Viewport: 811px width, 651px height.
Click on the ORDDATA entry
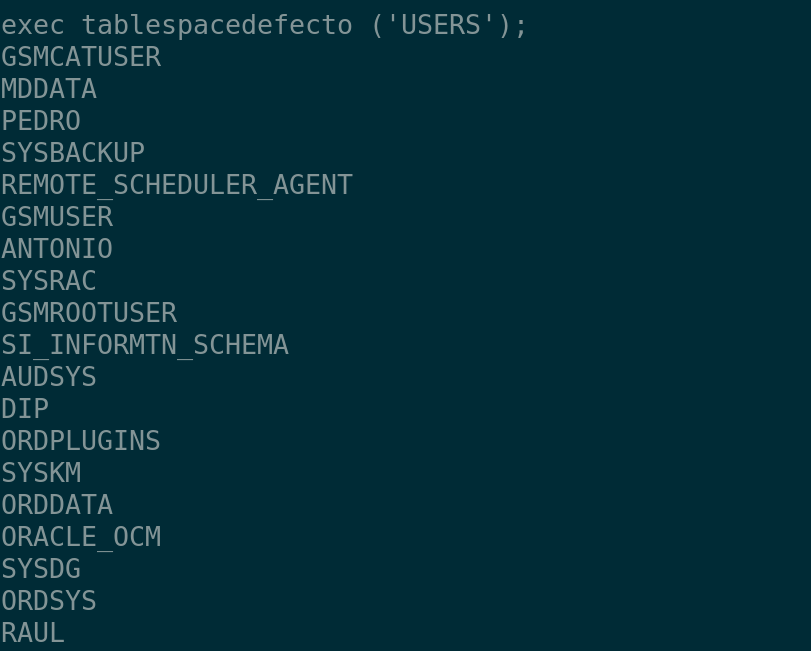(x=57, y=505)
